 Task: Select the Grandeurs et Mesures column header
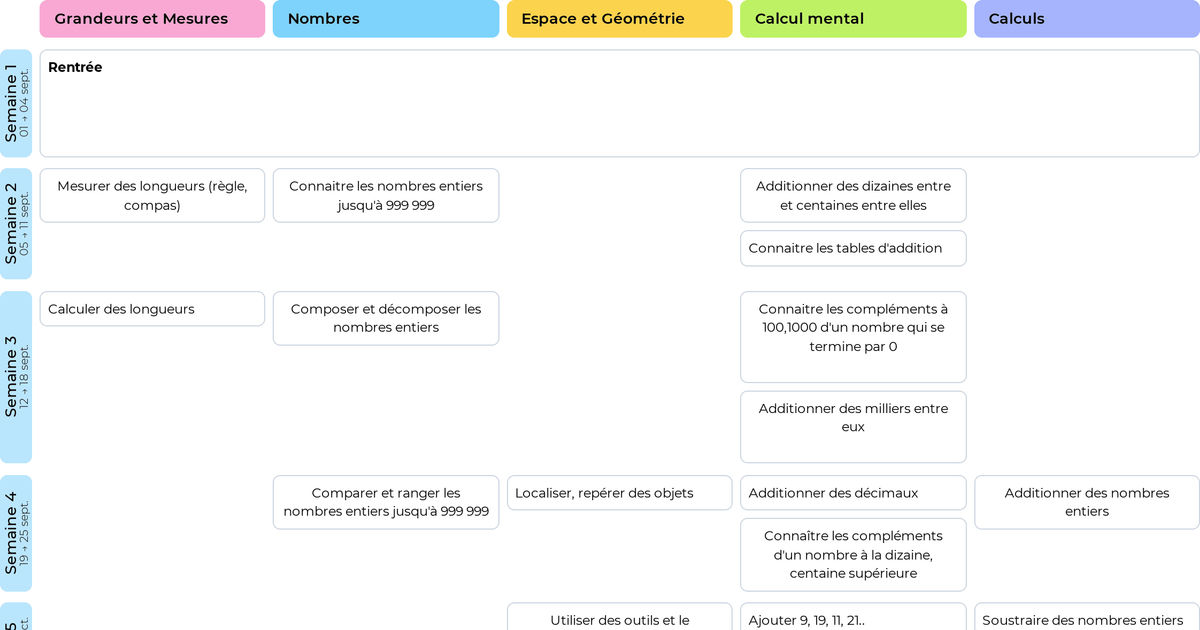point(152,19)
